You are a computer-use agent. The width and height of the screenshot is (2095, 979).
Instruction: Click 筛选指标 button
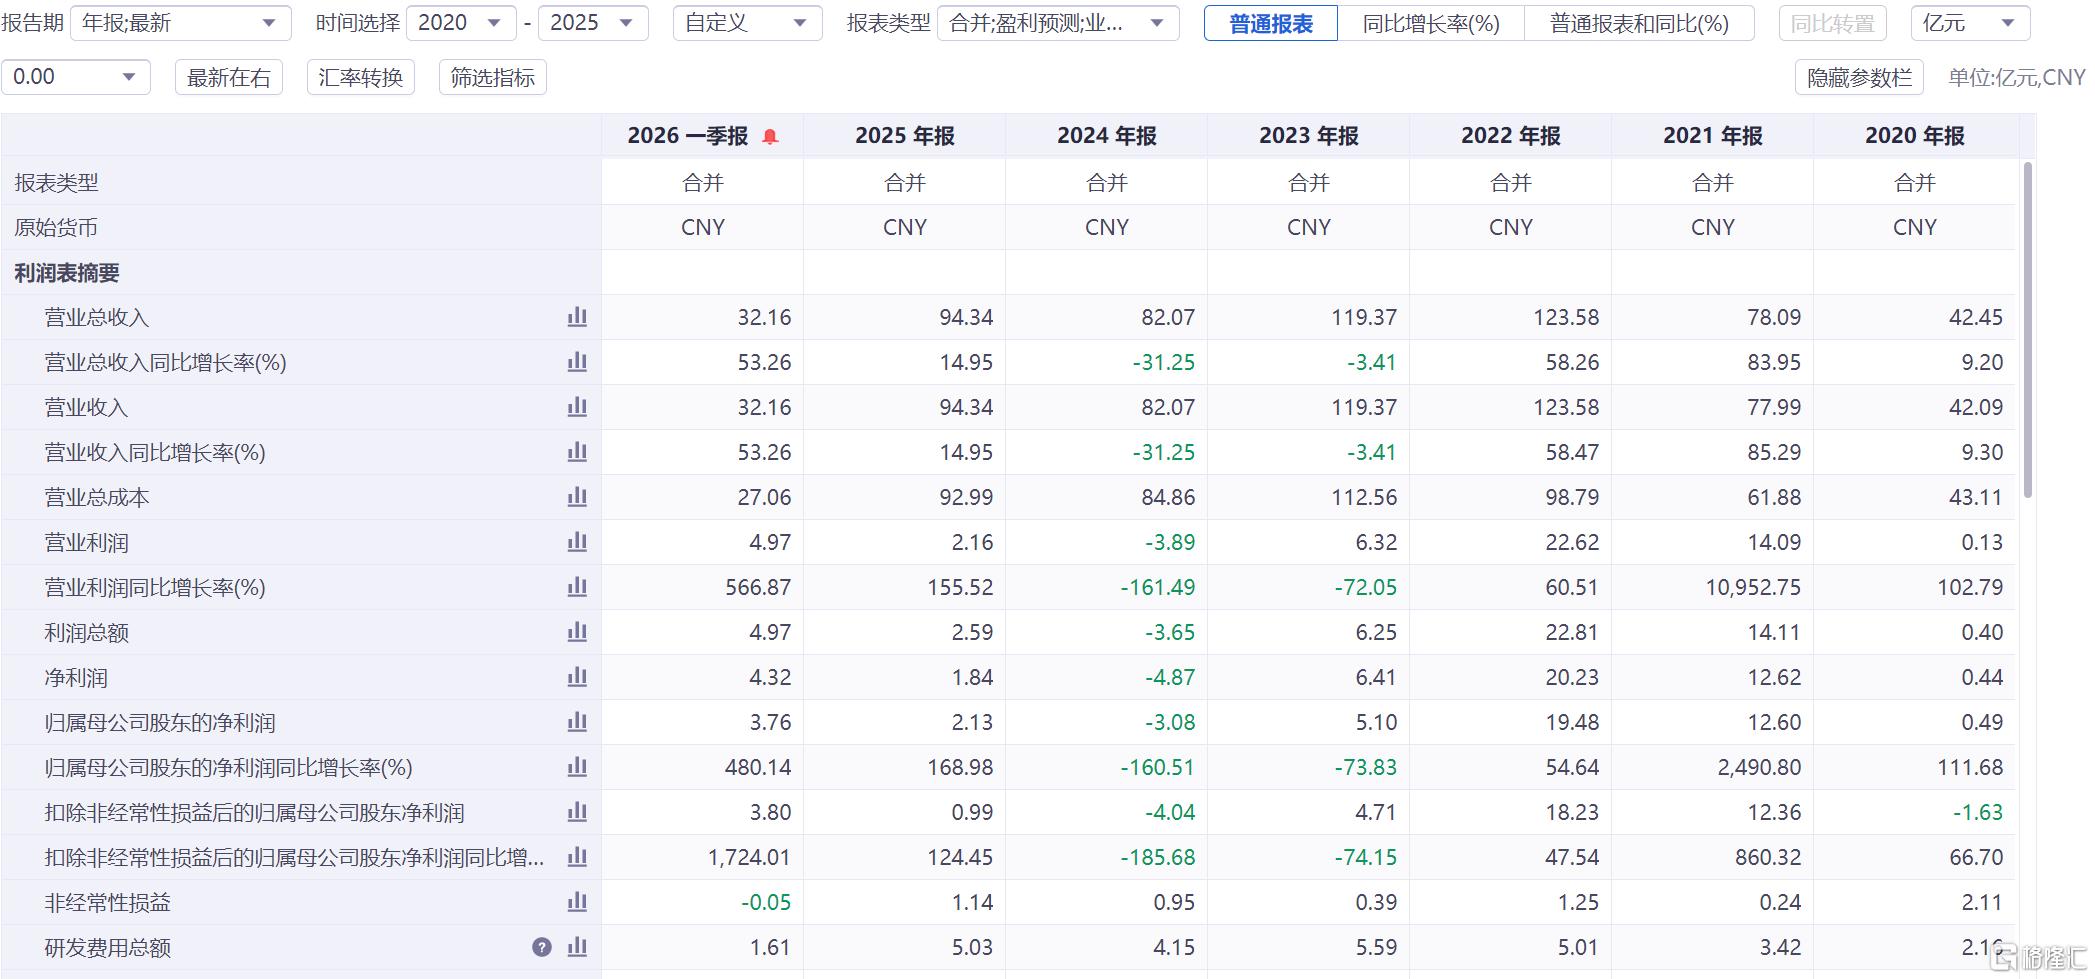tap(493, 77)
